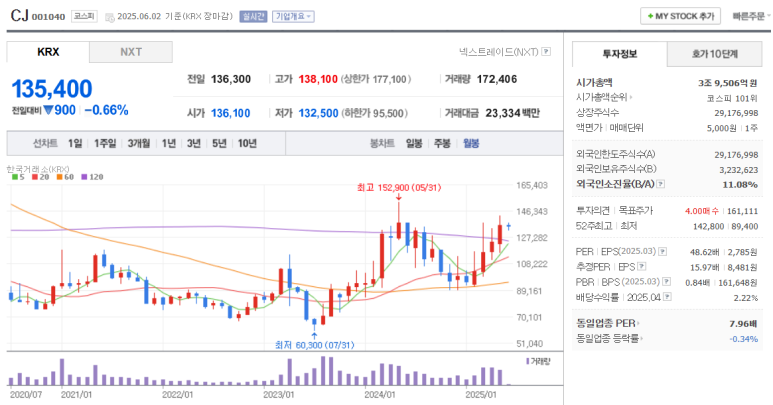
Task: Click the 거래량 value 172,406
Action: (x=497, y=79)
